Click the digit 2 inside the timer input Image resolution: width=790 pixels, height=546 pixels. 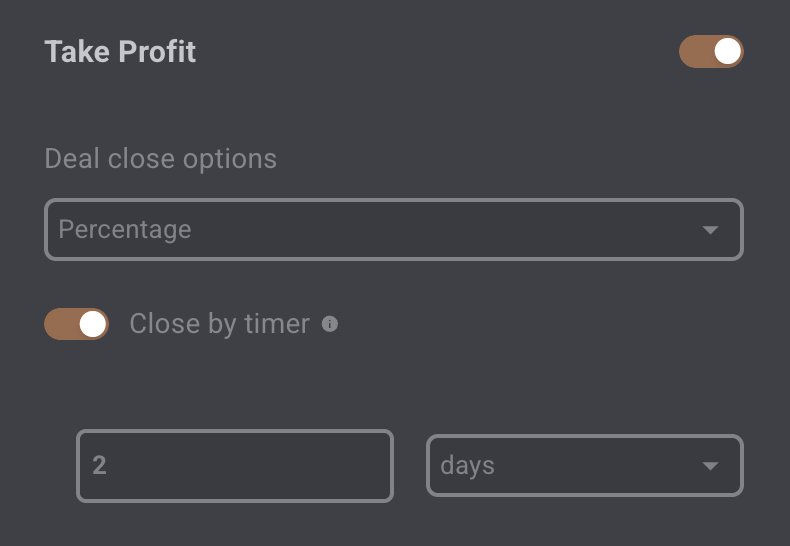[x=99, y=465]
